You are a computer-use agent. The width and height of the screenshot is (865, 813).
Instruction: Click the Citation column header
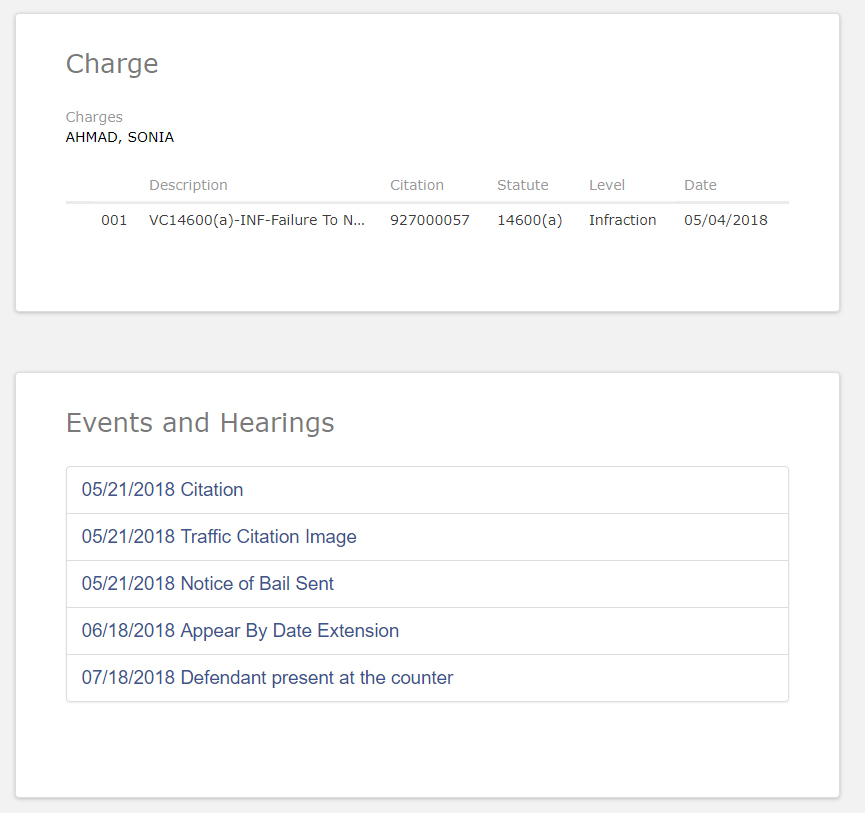[417, 185]
